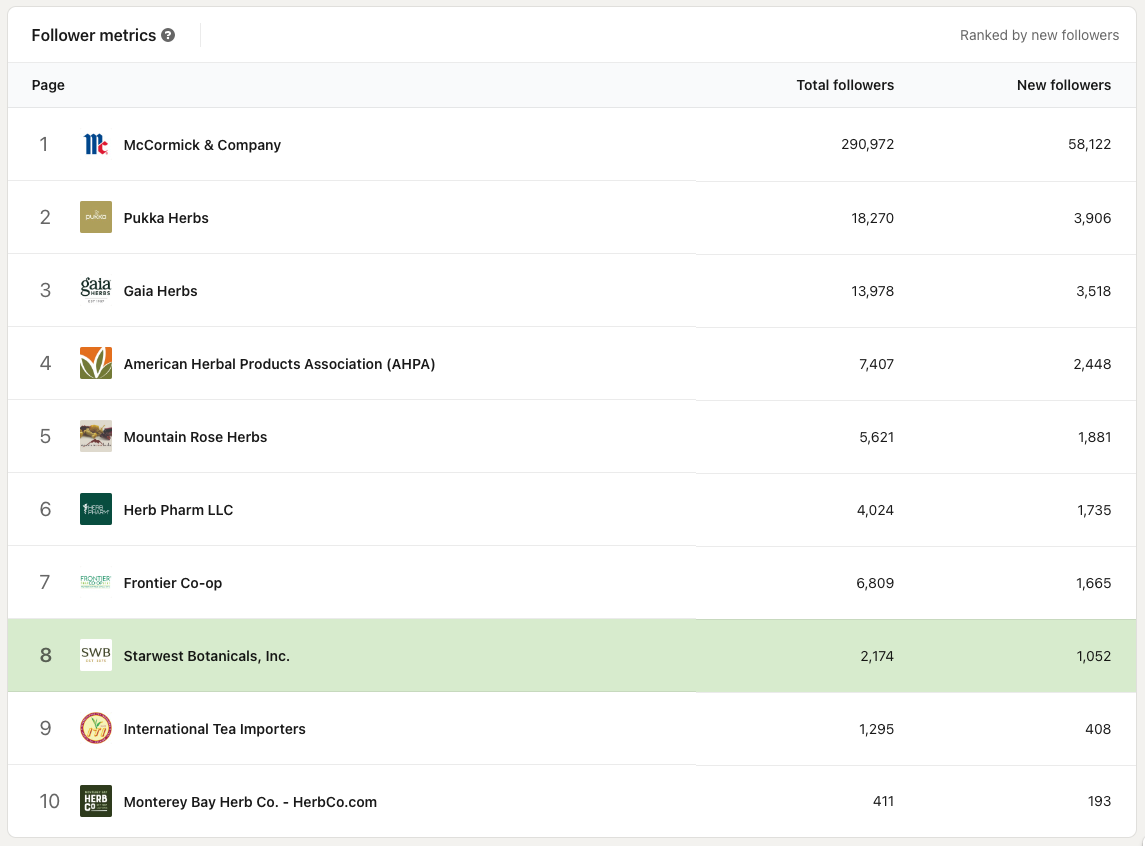Open American Herbal Products Association (AHPA) link
This screenshot has height=846, width=1145.
pos(279,364)
